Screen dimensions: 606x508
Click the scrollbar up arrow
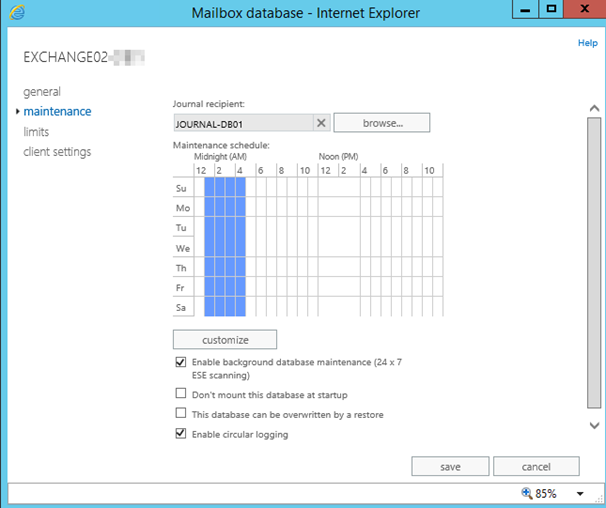point(594,109)
